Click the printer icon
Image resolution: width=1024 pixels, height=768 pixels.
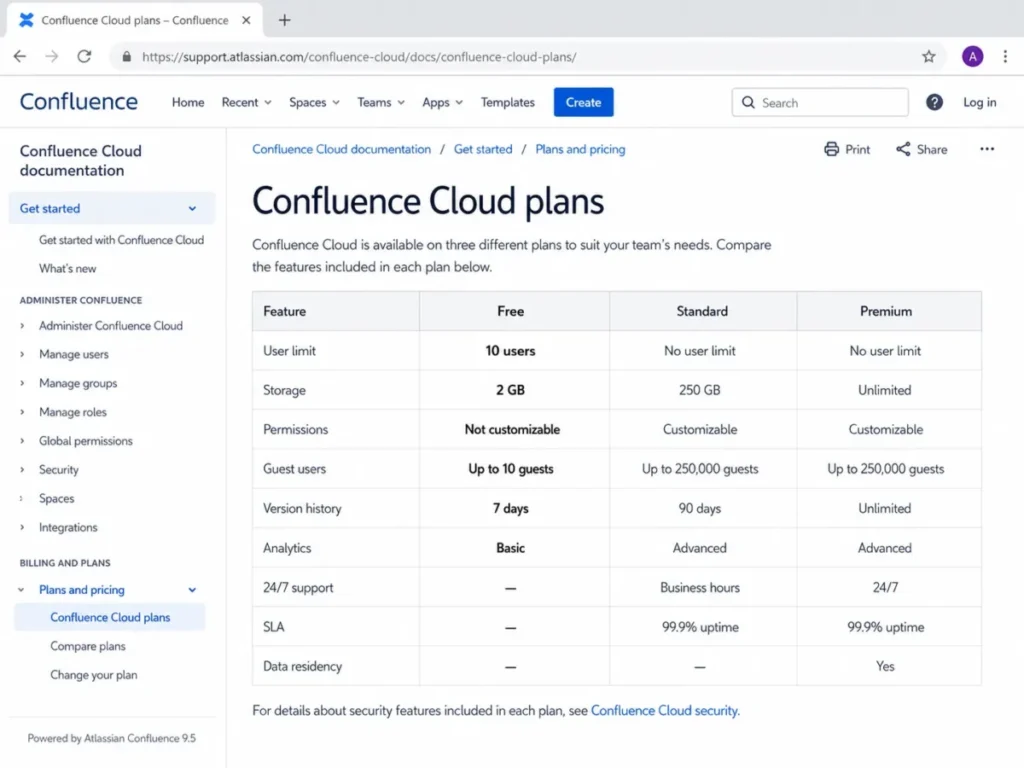pyautogui.click(x=831, y=149)
